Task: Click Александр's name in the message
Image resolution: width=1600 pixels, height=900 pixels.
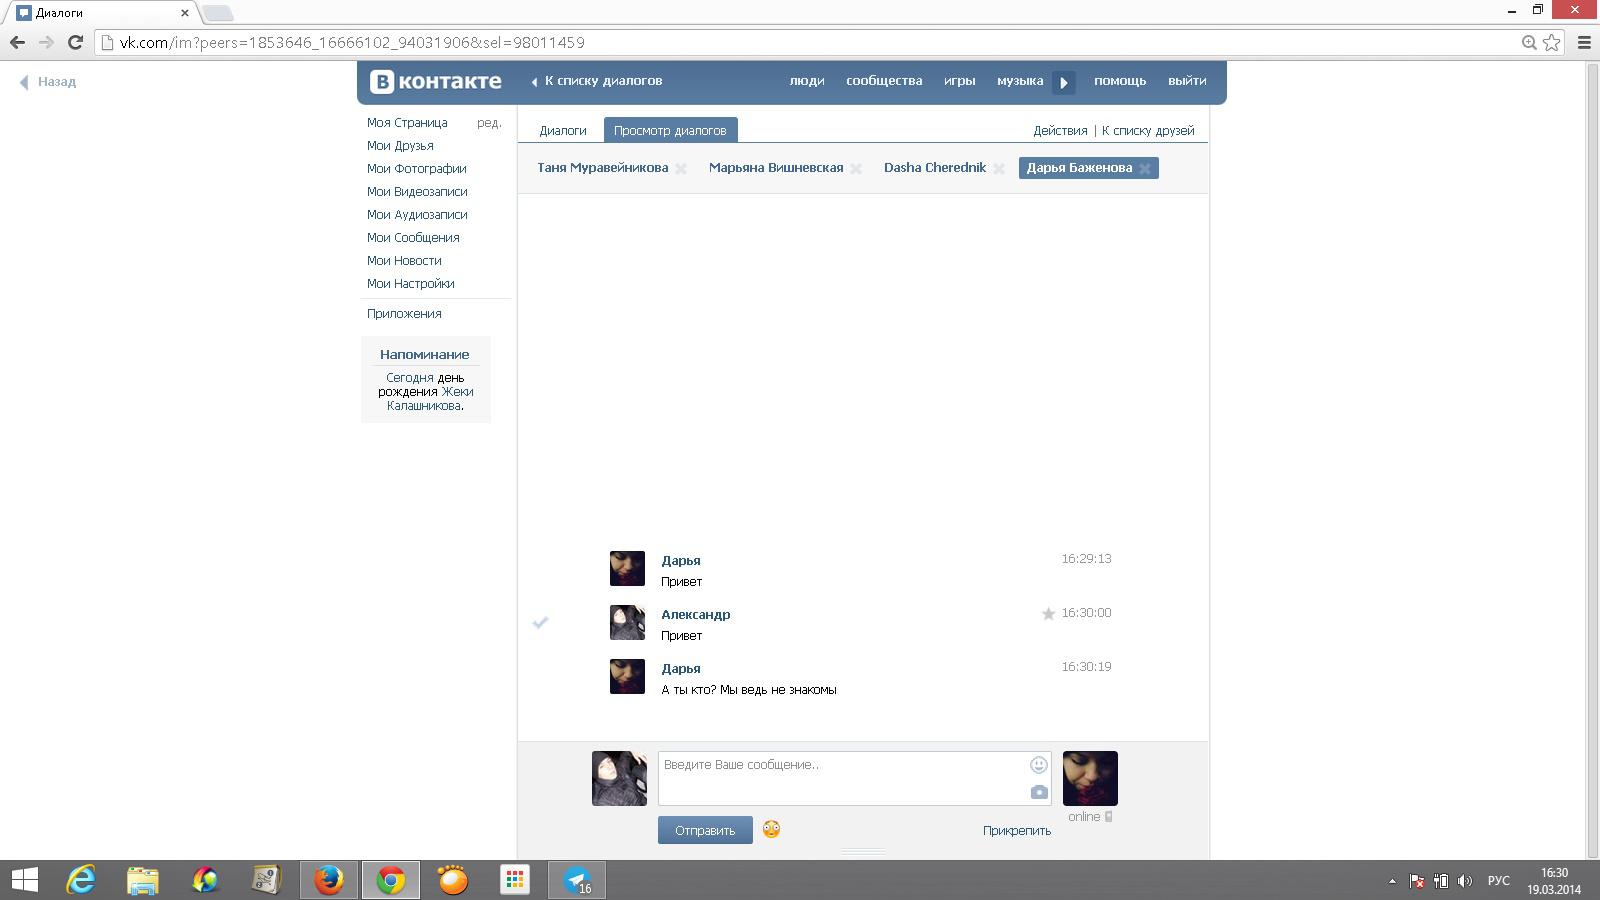Action: [696, 615]
